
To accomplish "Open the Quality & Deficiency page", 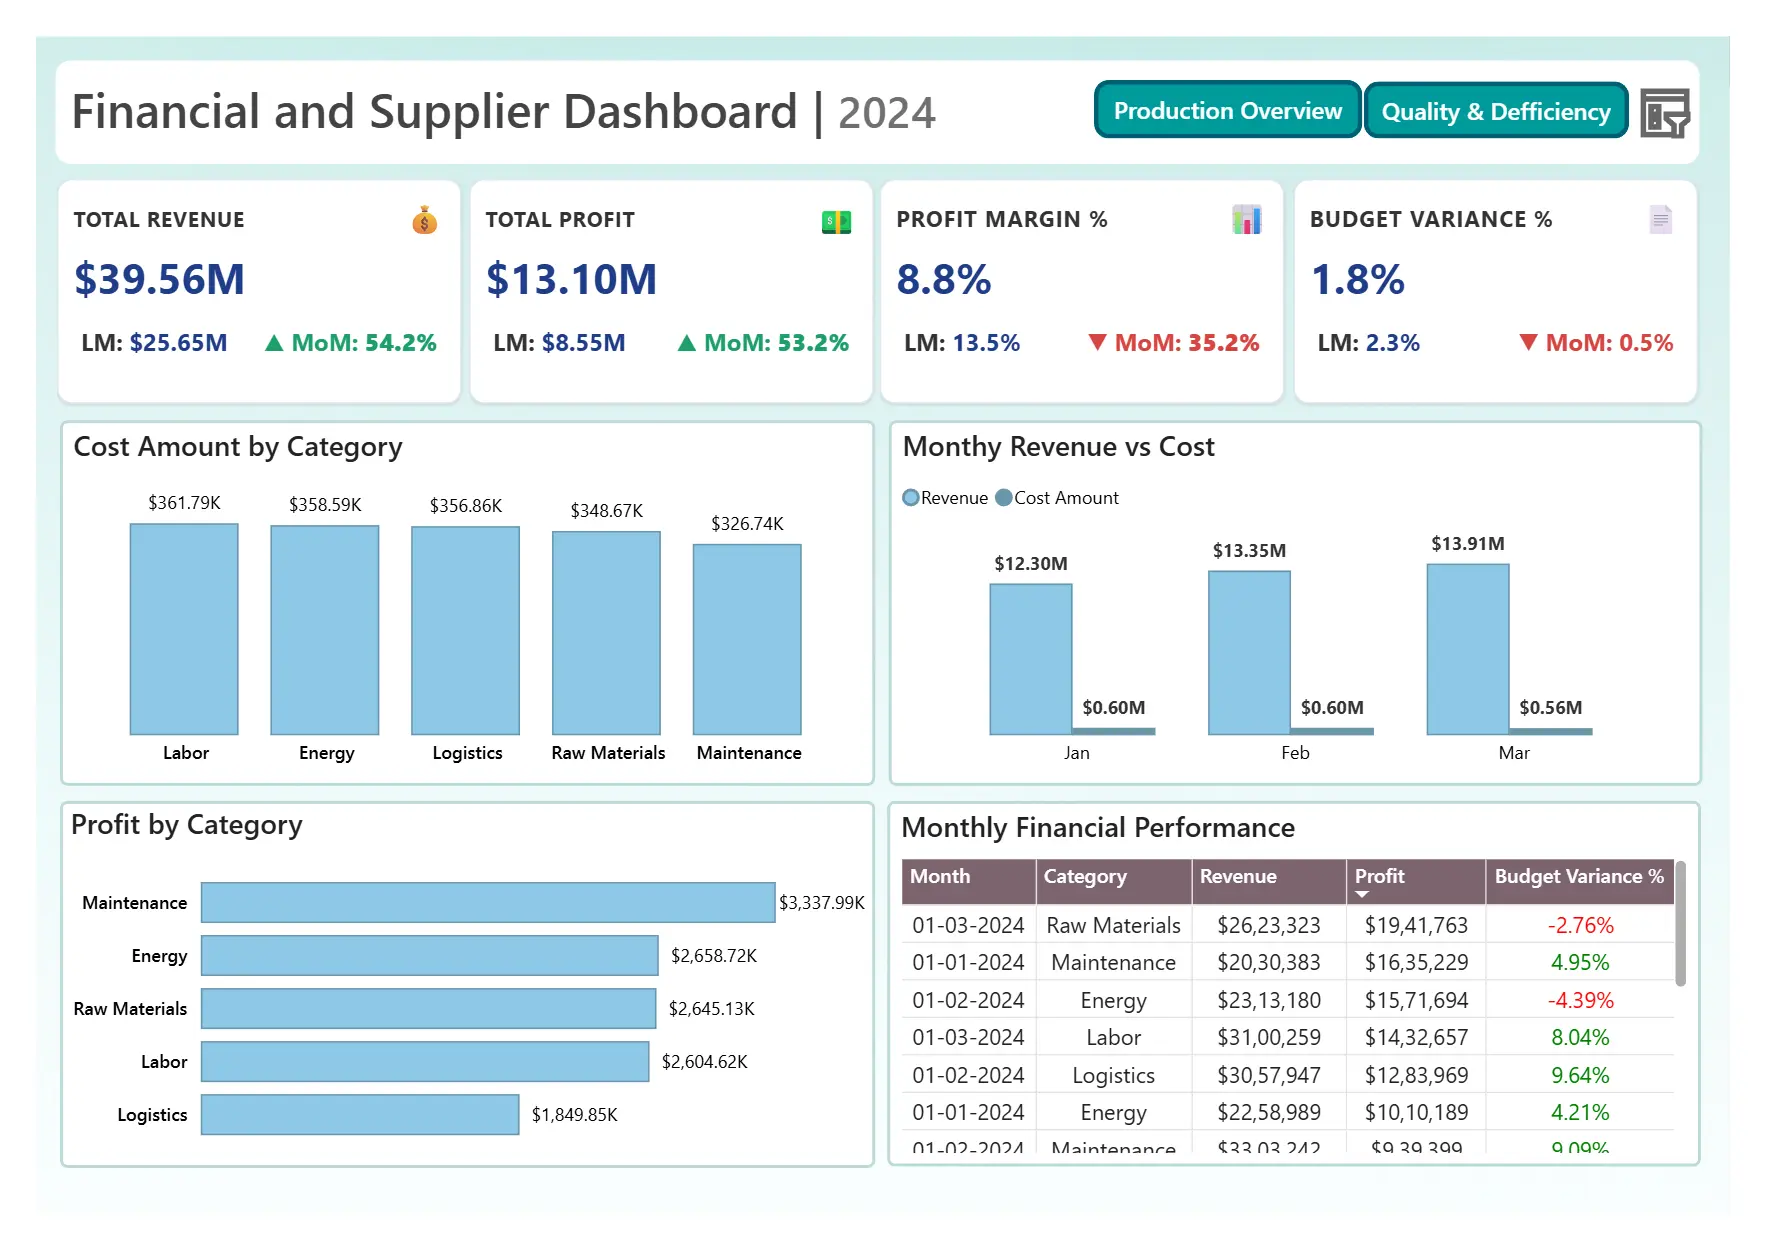I will point(1495,111).
